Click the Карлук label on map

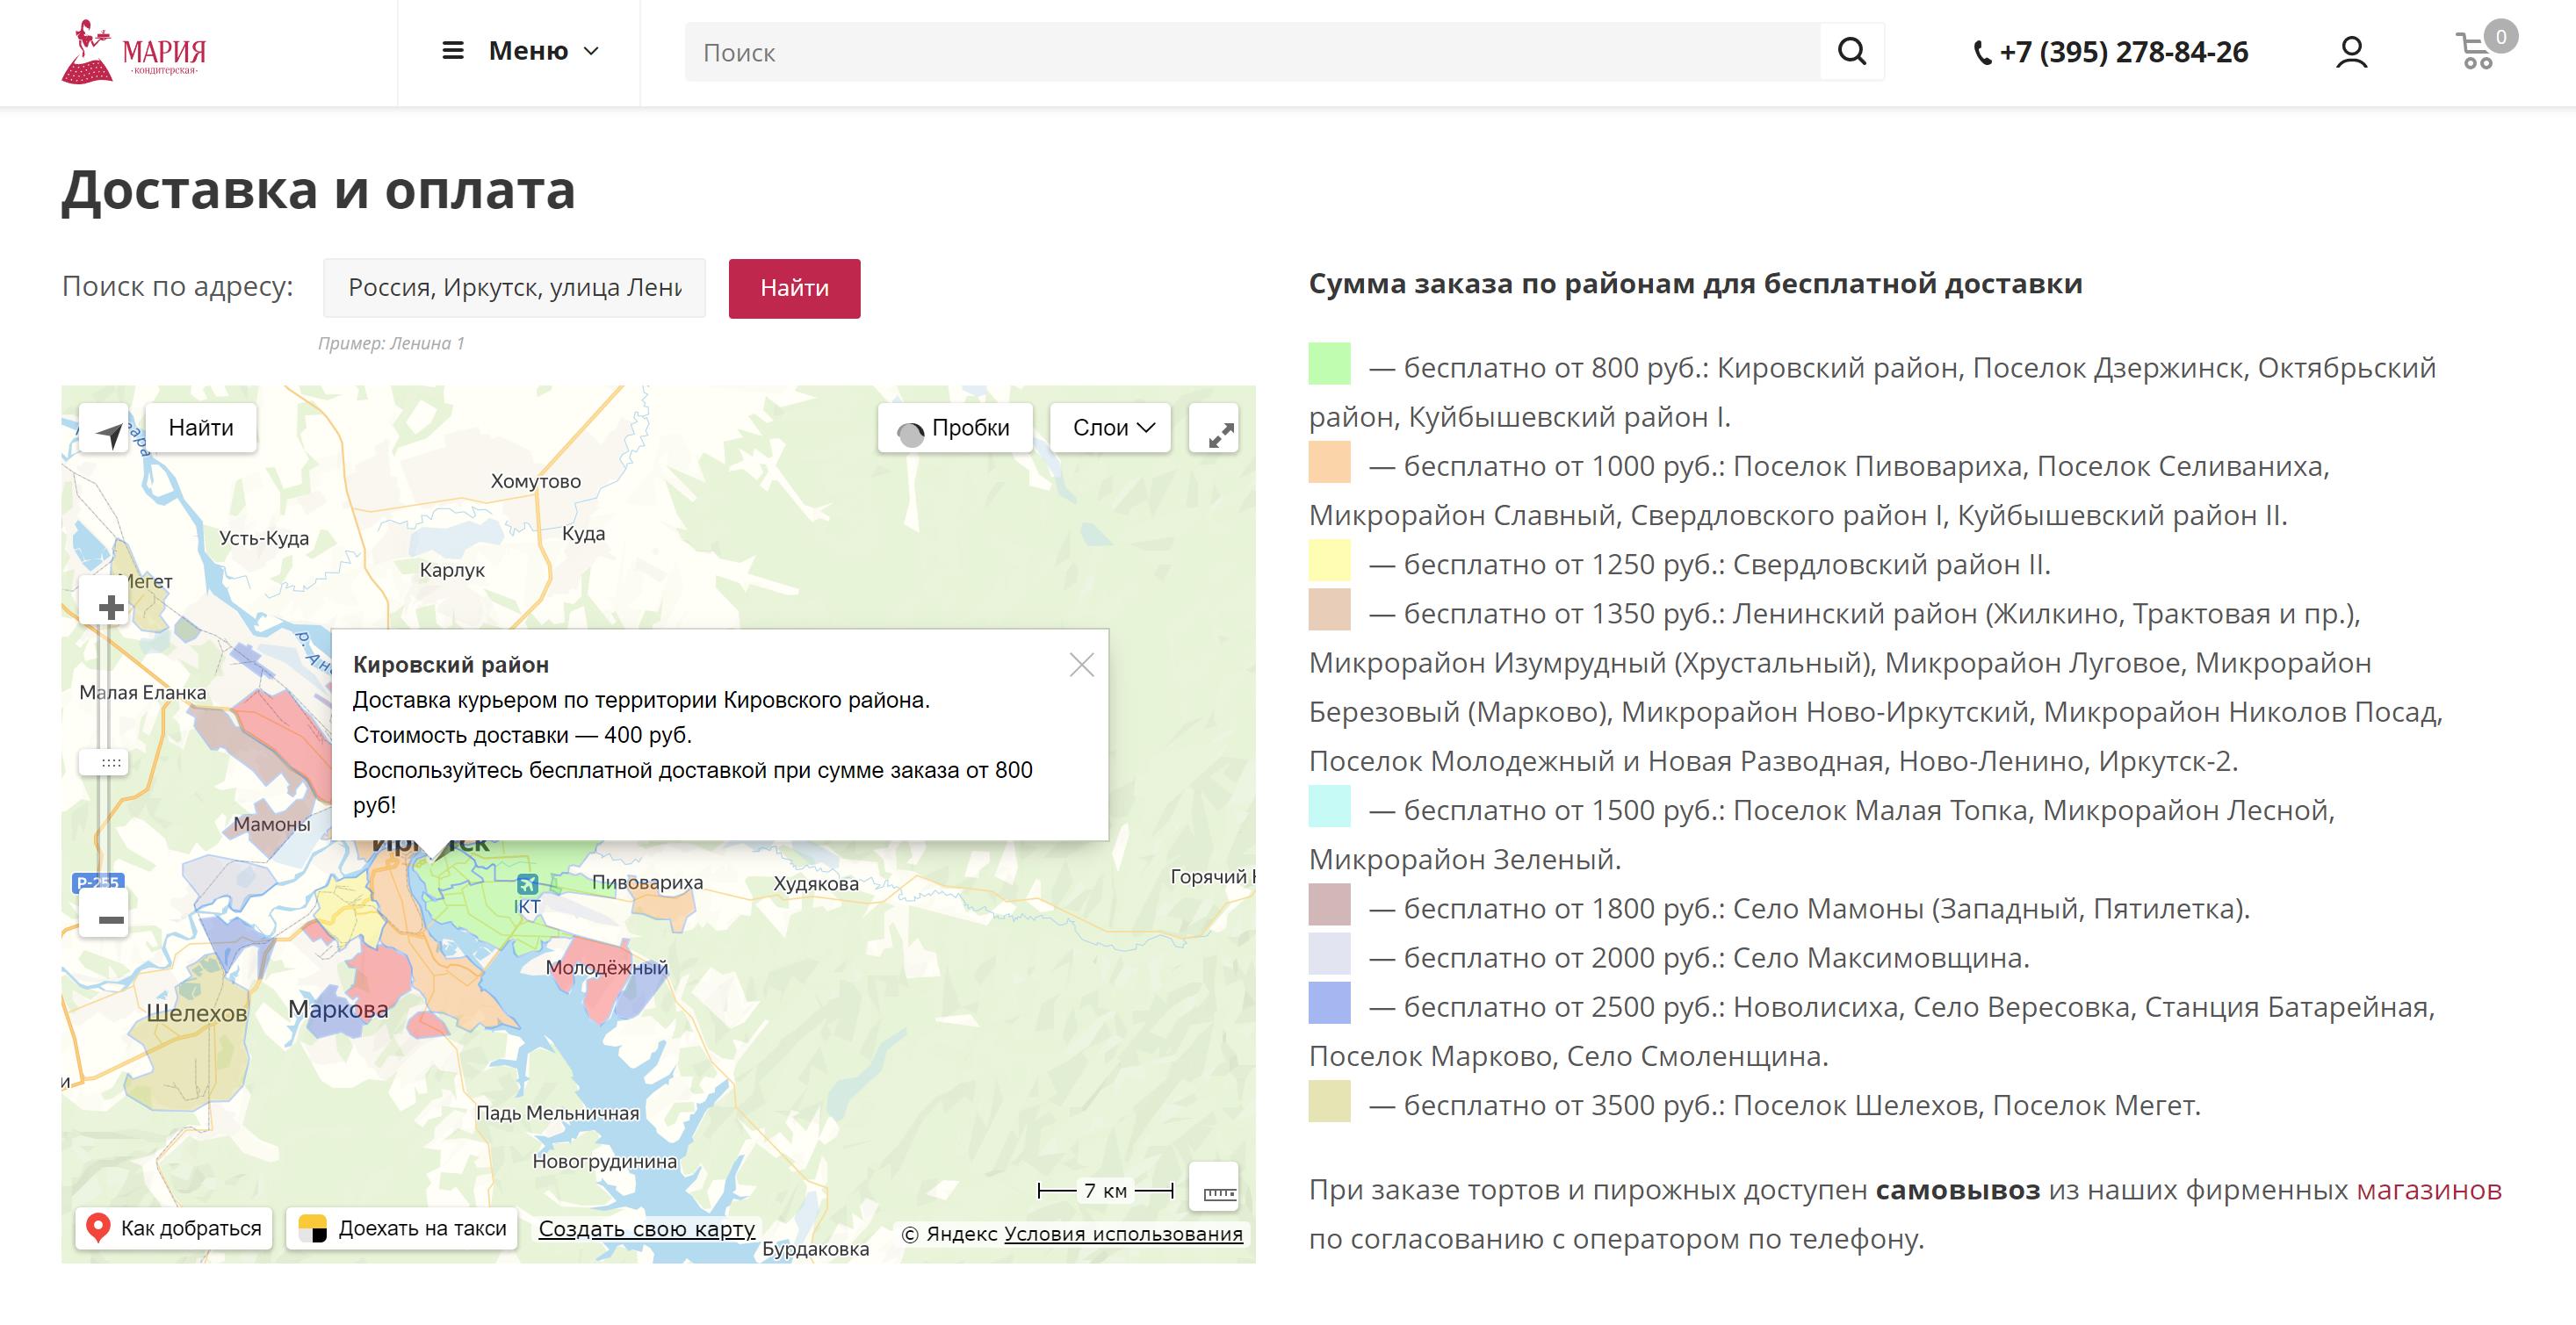coord(452,570)
